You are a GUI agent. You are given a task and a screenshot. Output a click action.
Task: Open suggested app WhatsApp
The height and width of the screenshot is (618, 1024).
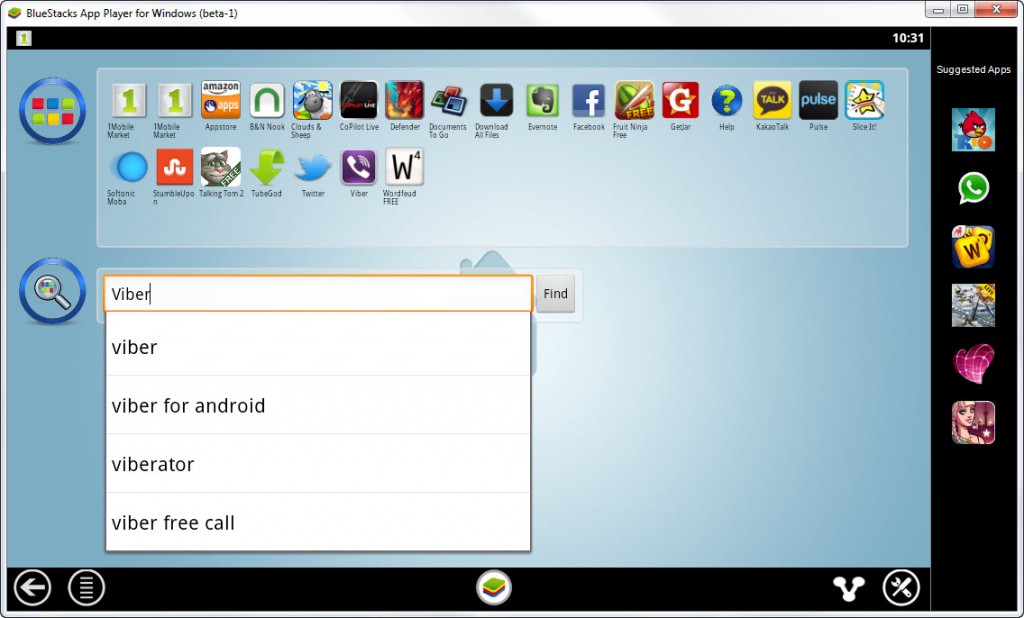click(973, 188)
